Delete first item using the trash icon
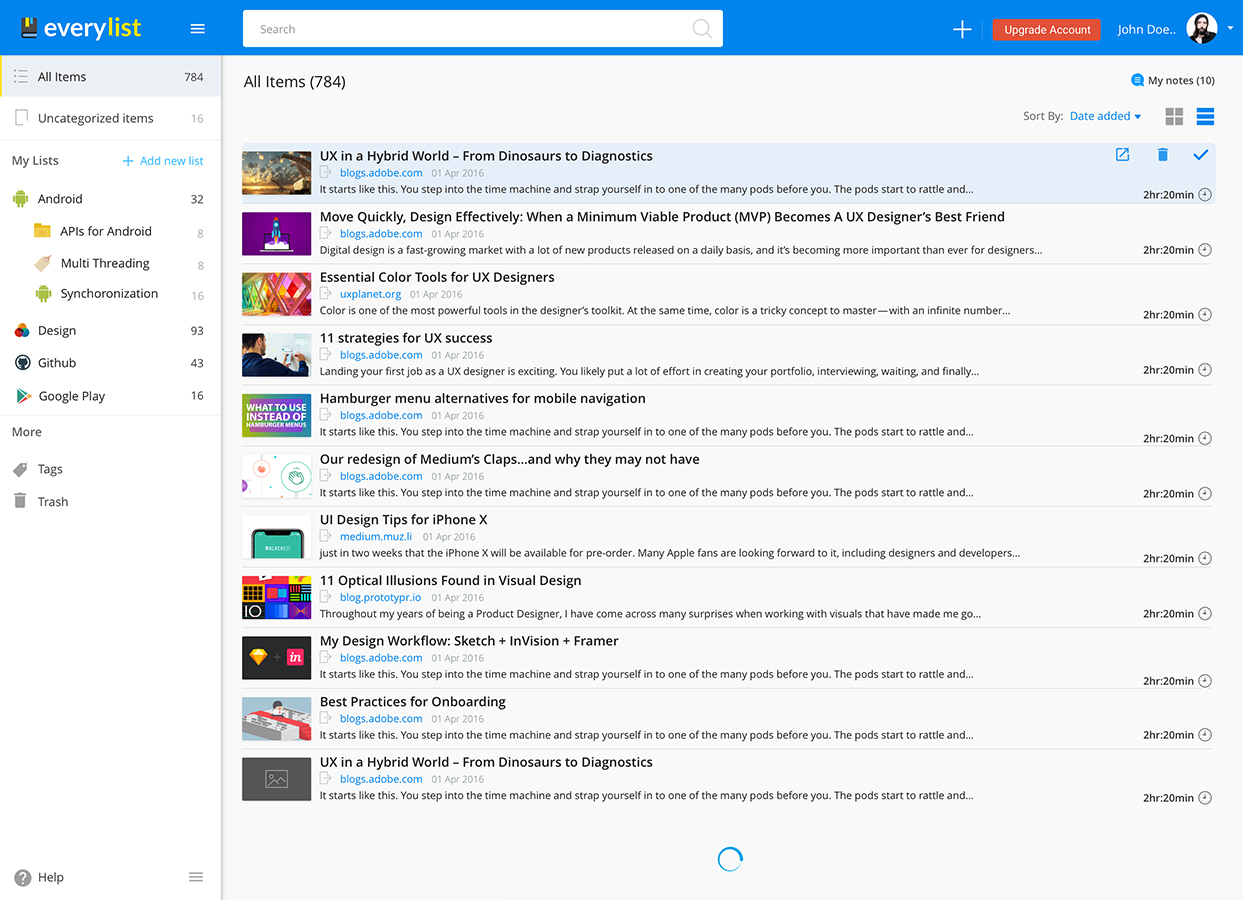 click(1162, 155)
